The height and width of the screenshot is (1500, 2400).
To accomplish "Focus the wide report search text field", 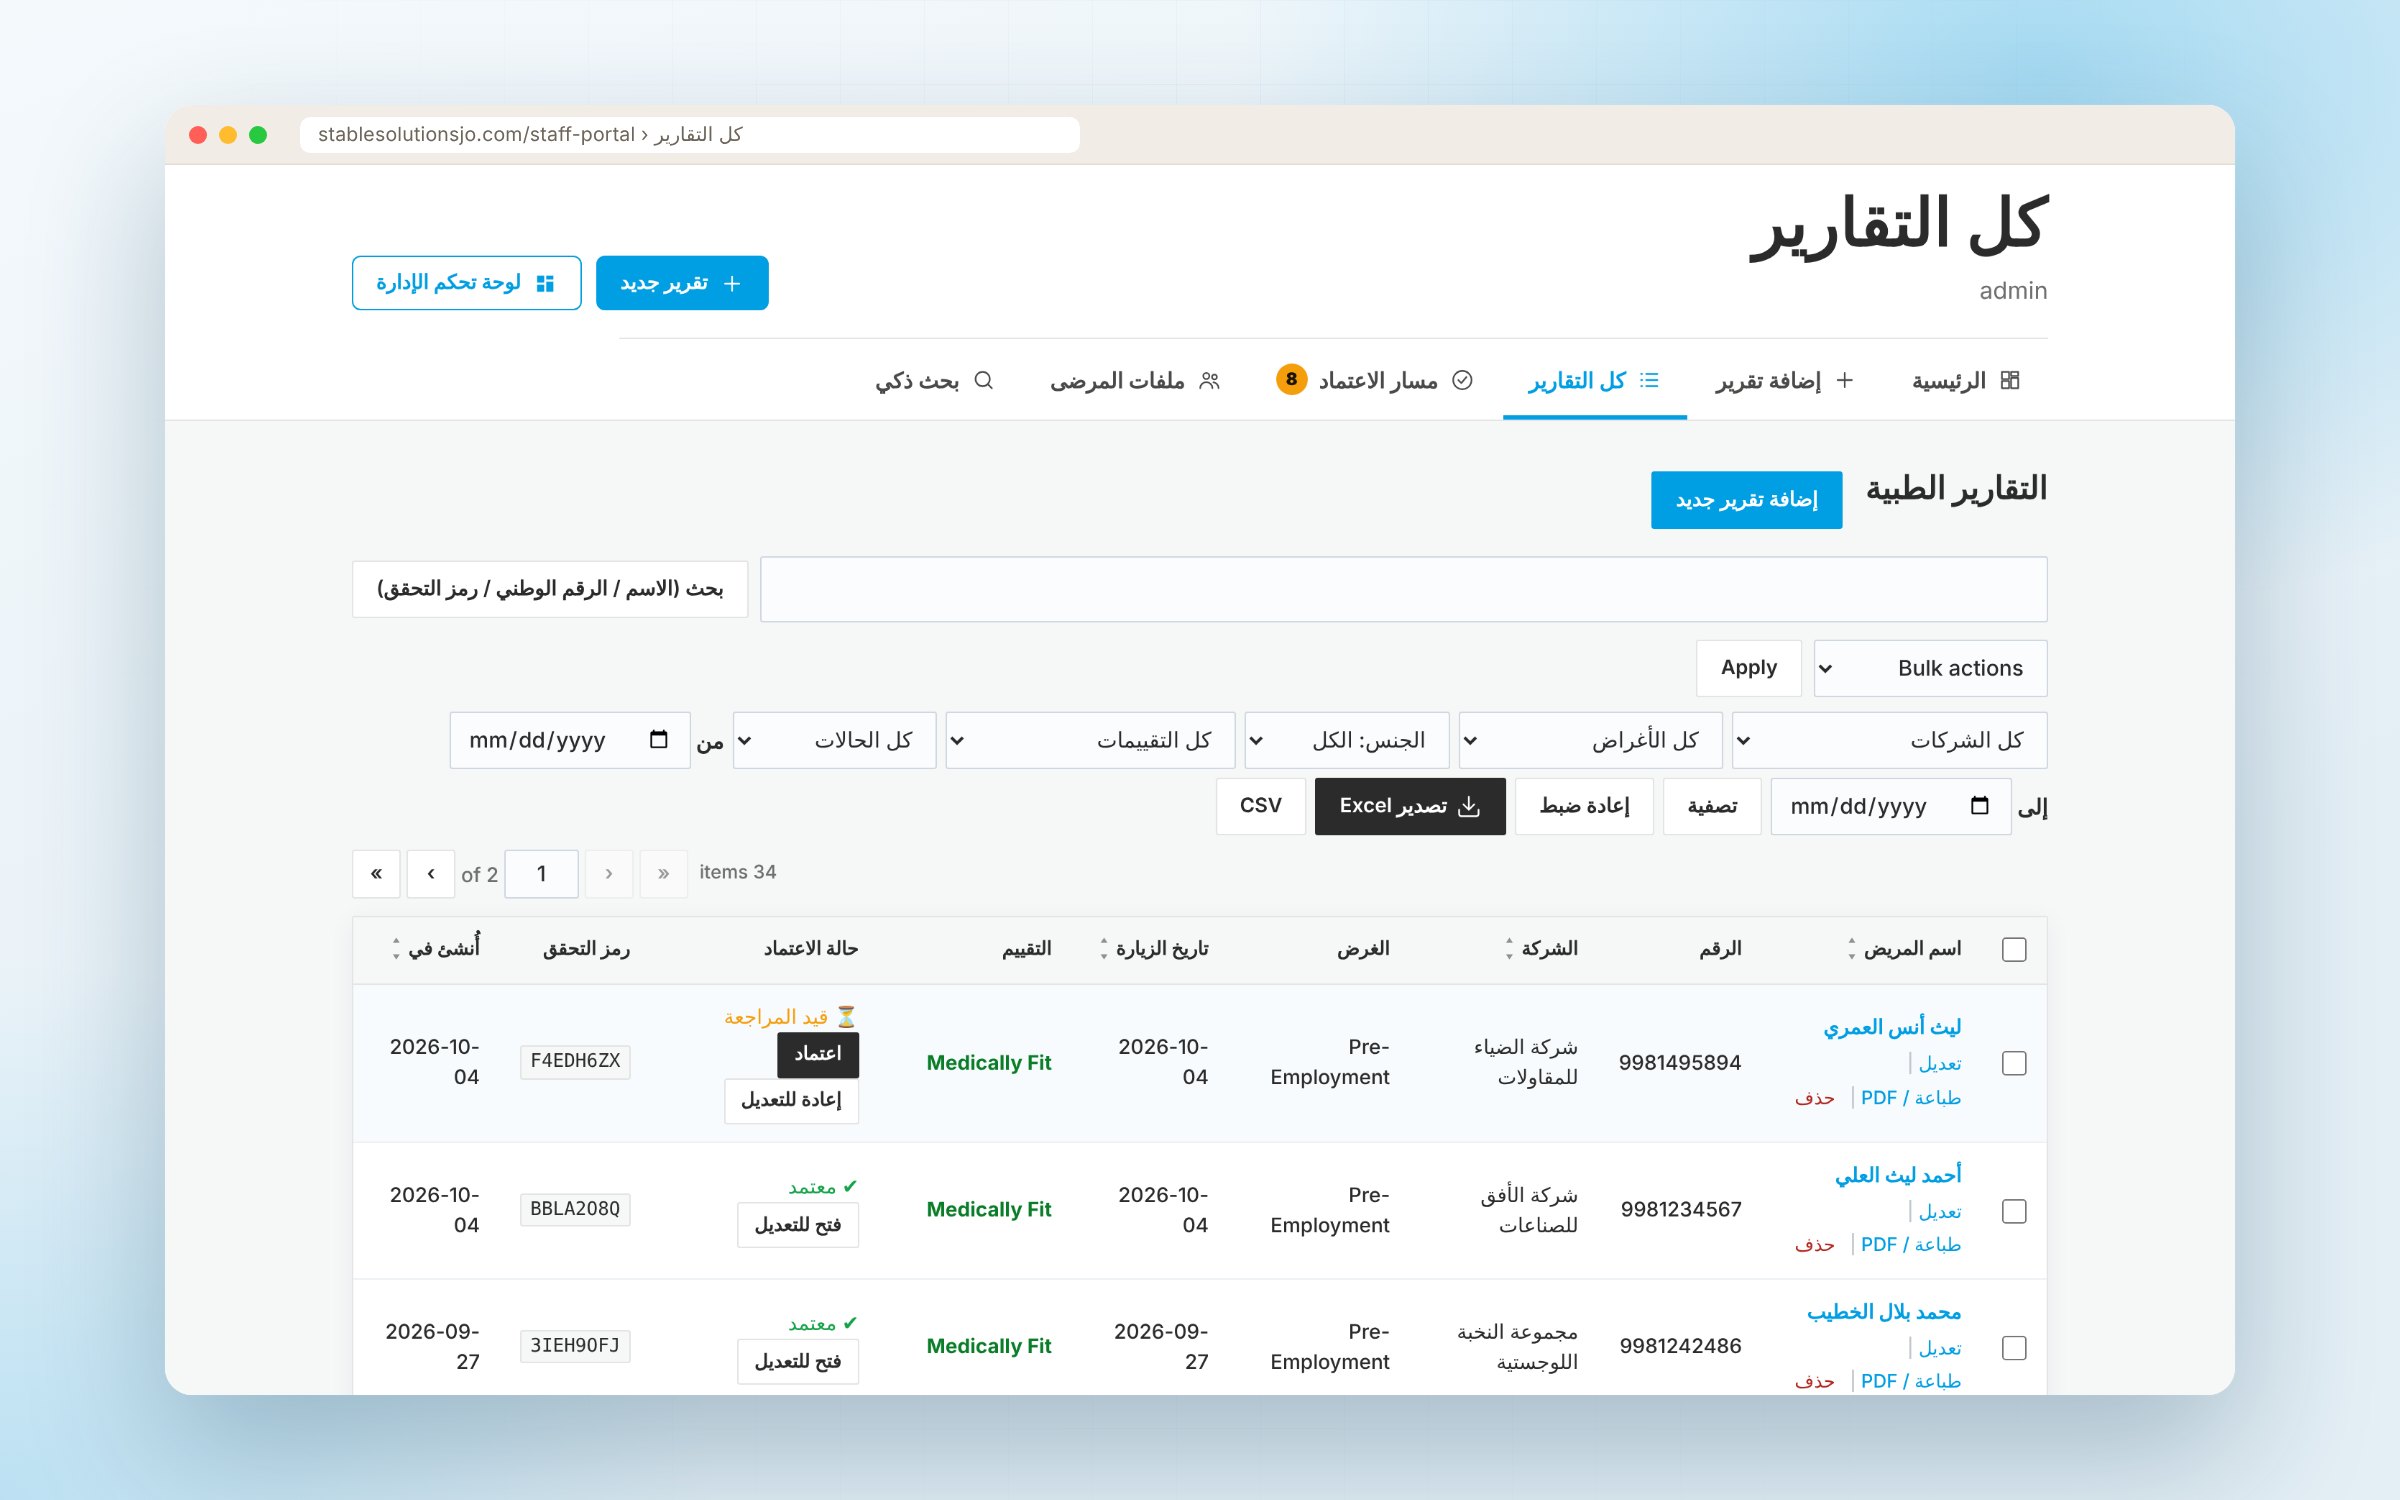I will click(1403, 589).
